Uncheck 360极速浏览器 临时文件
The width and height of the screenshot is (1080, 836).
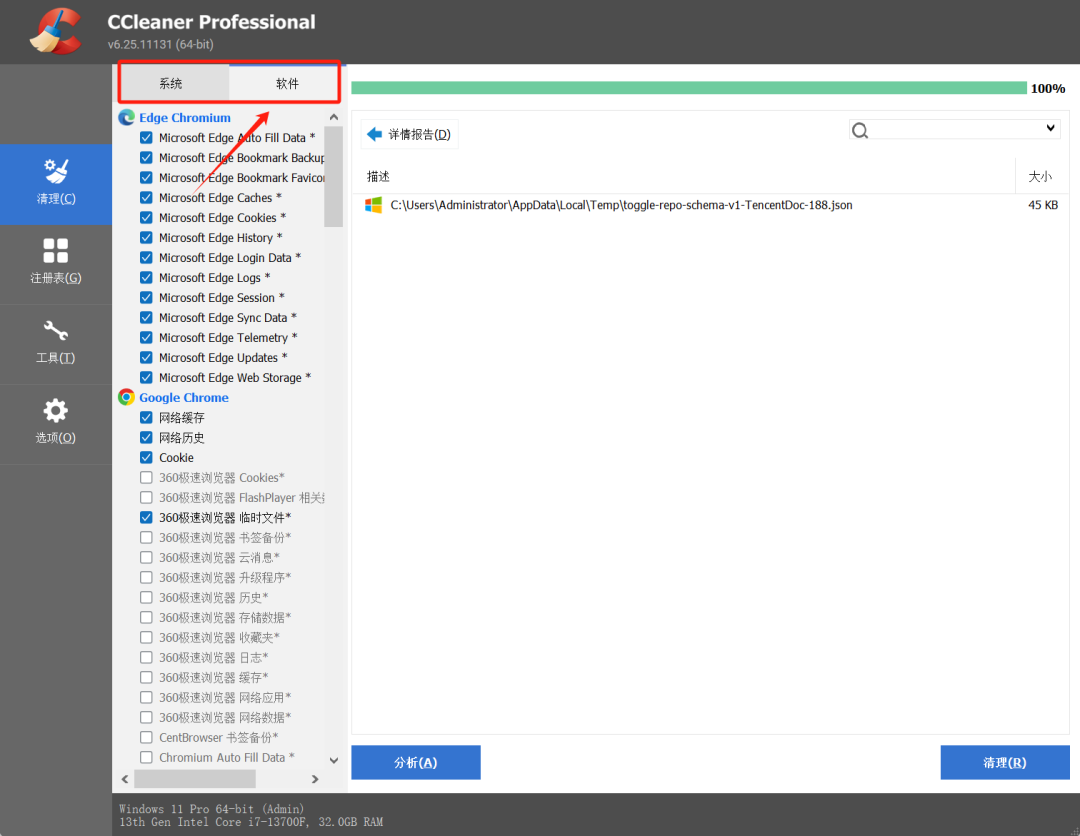pos(146,517)
